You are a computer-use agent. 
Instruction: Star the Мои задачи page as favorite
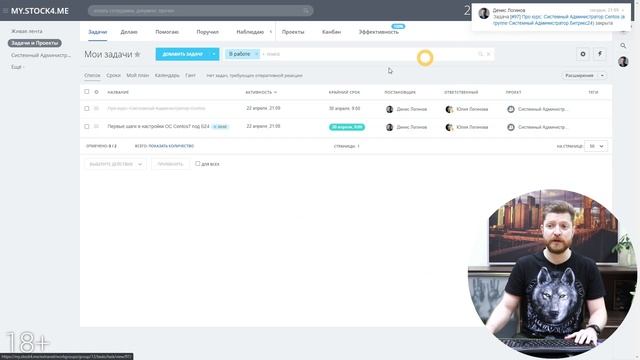[138, 54]
